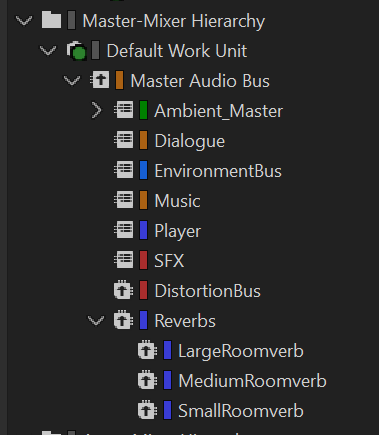The height and width of the screenshot is (435, 379).
Task: Click the red color tag of SFX
Action: [x=143, y=261]
